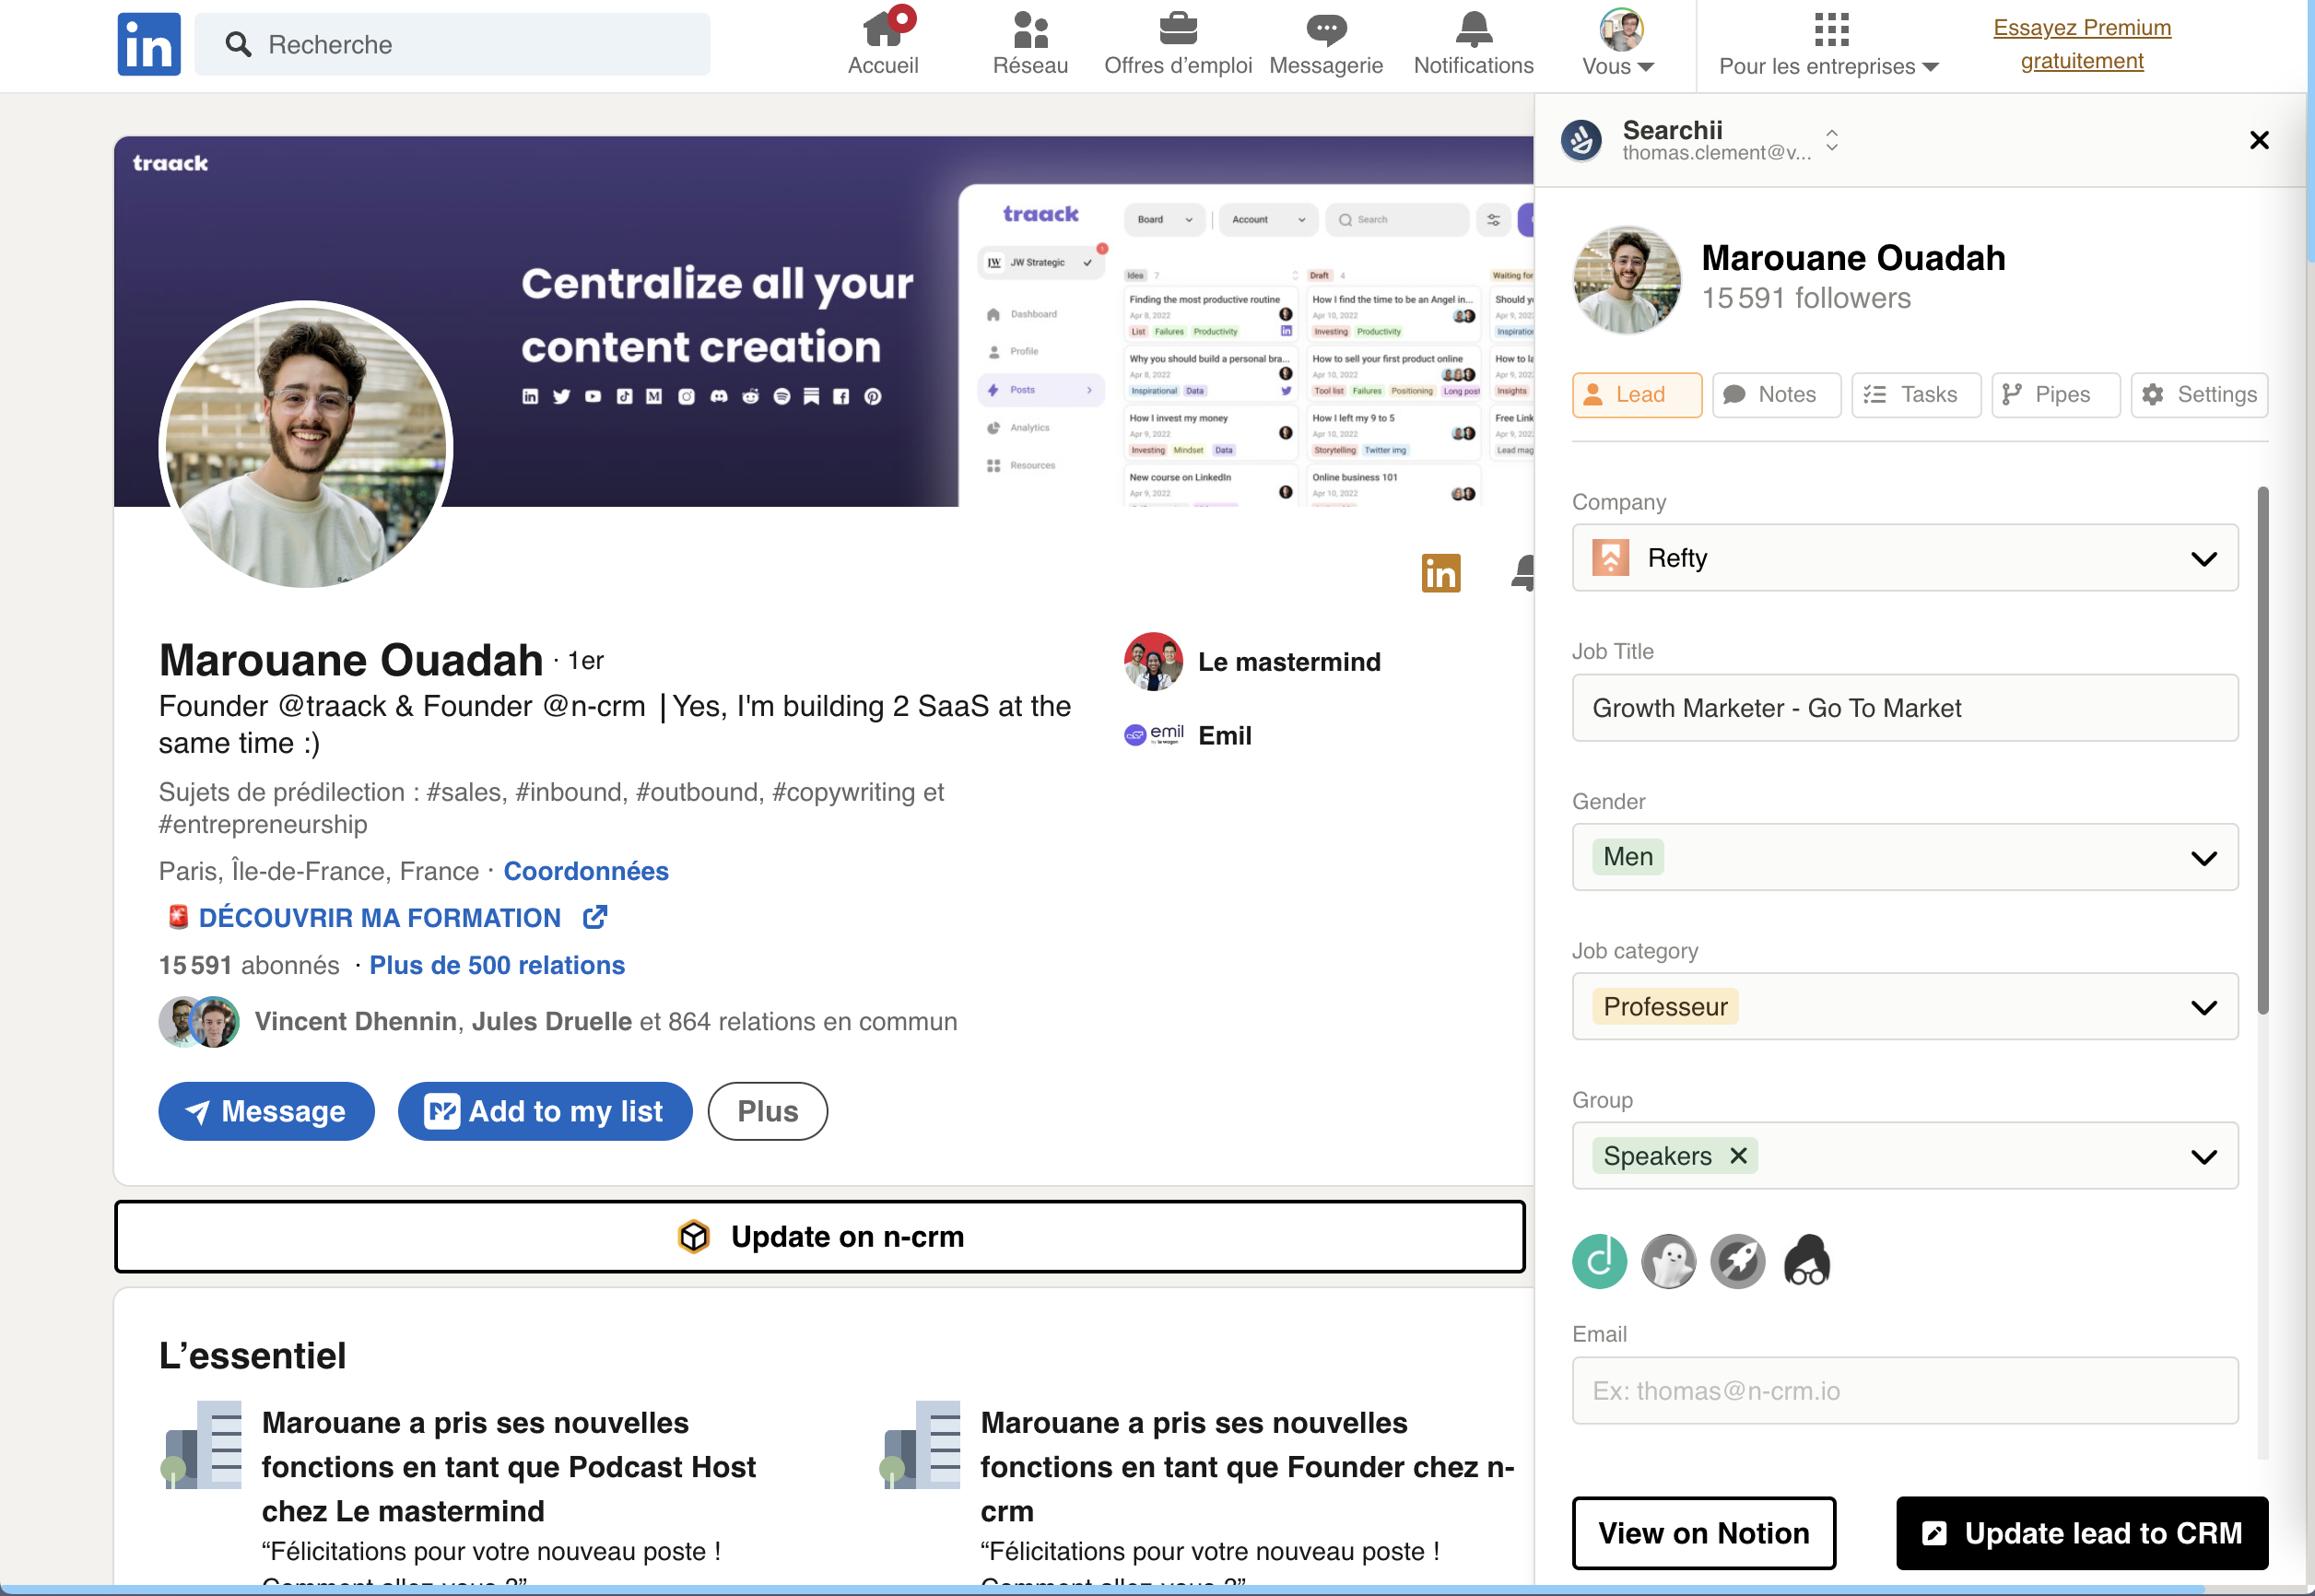
Task: Click the green Dropcontact enrichment icon
Action: (1599, 1262)
